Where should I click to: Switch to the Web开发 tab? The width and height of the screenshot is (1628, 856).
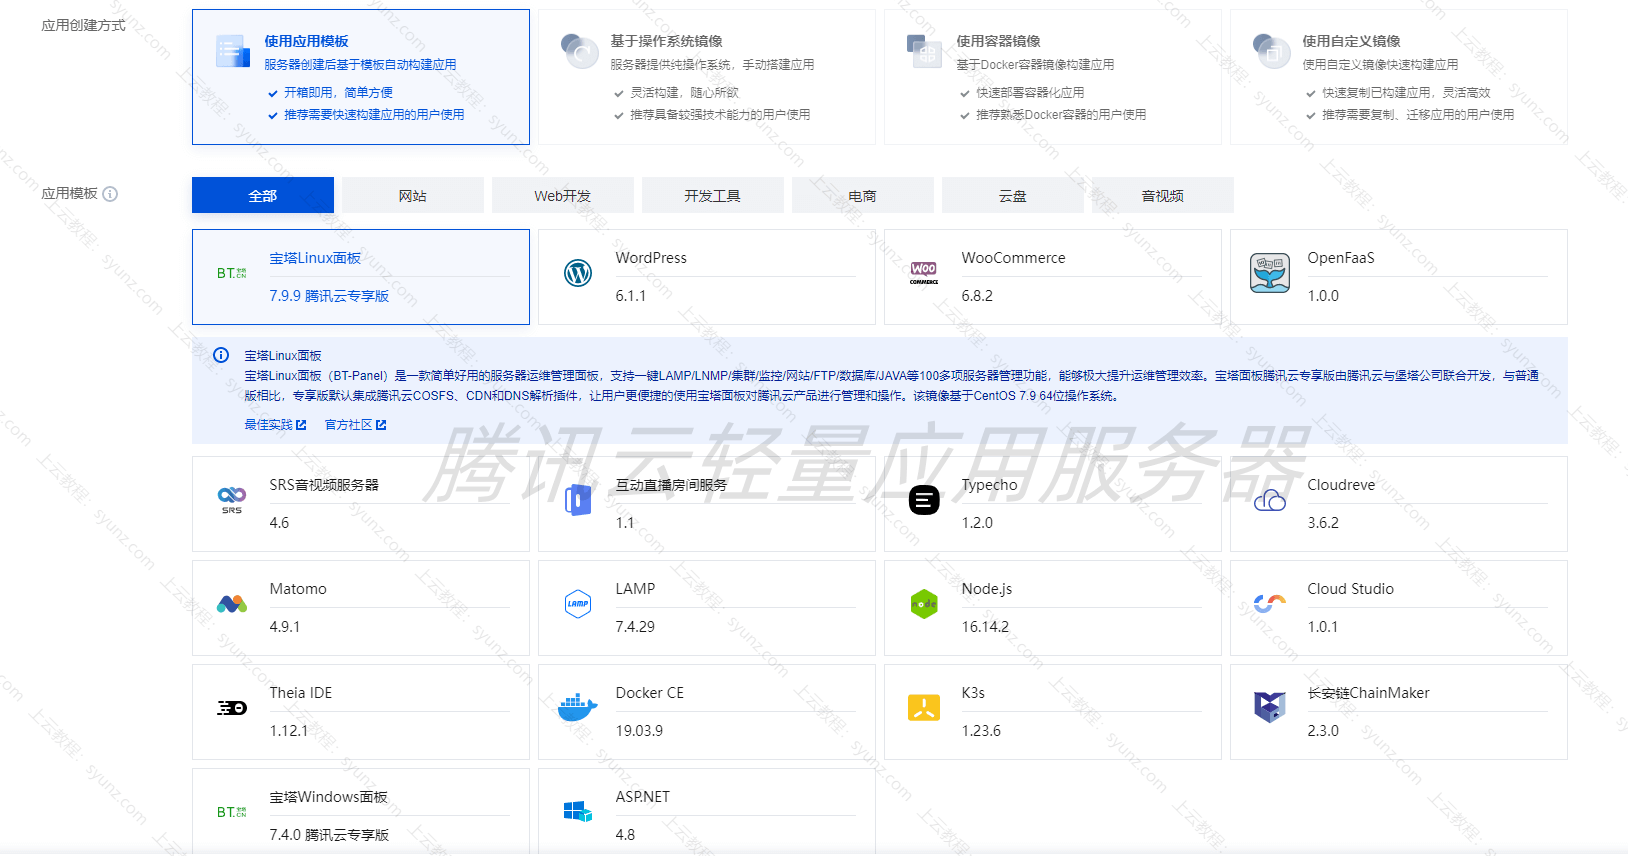click(x=563, y=195)
